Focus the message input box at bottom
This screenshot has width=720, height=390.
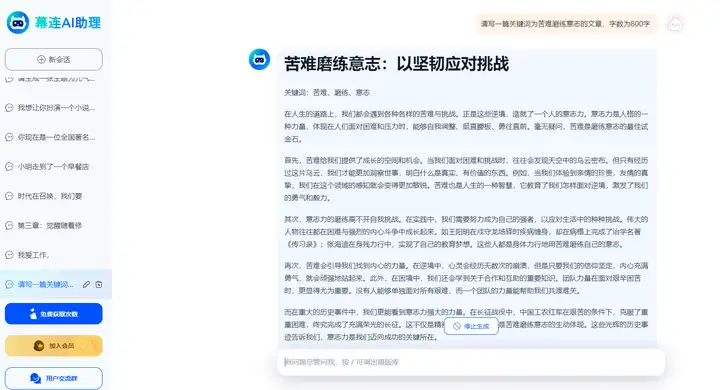[471, 362]
